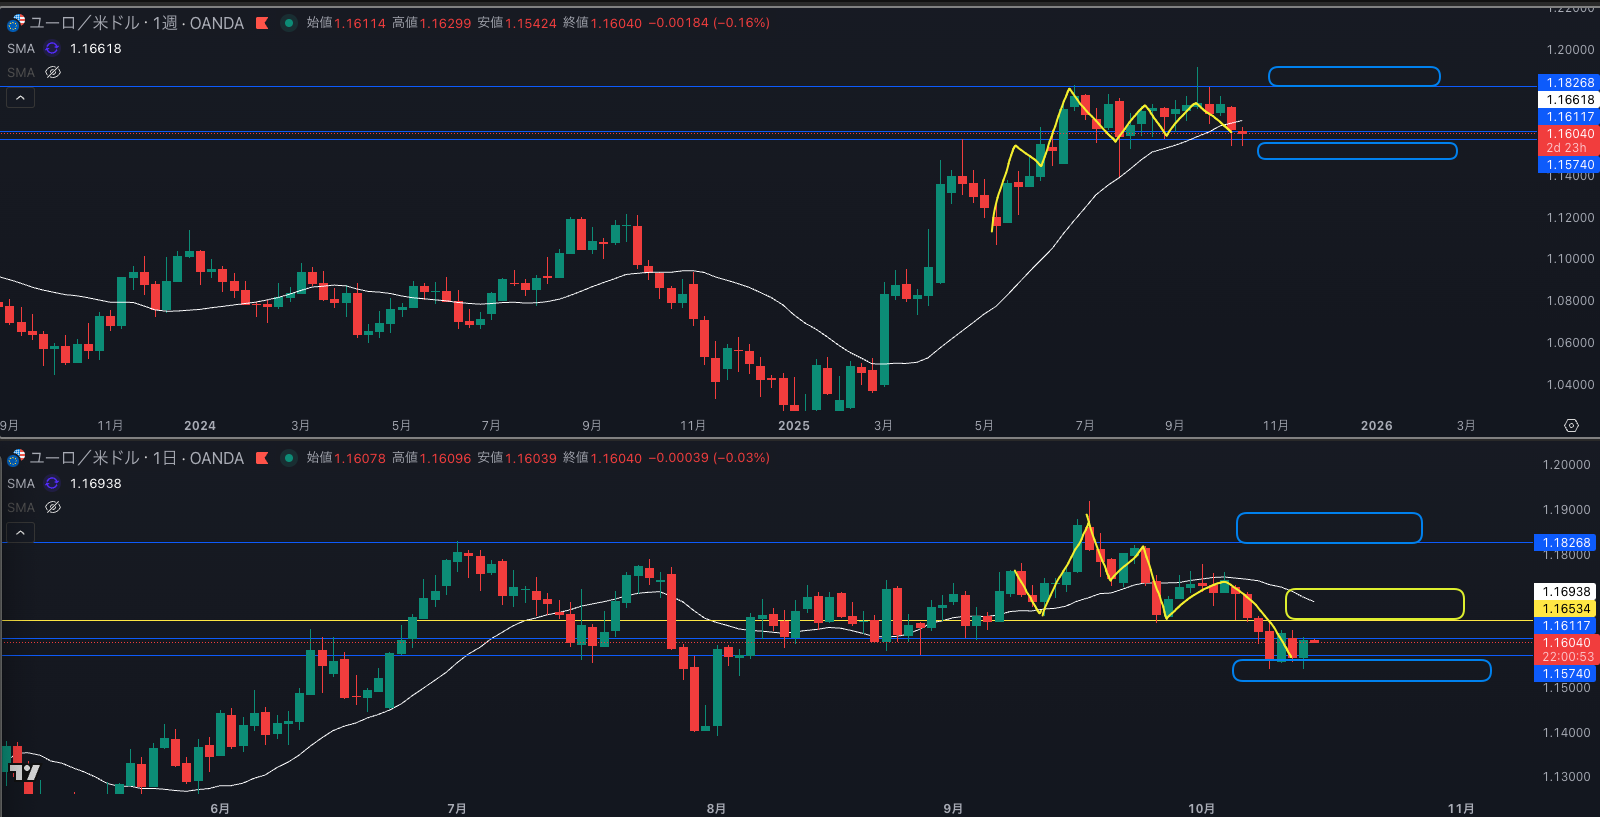The image size is (1600, 817).
Task: Click the green market status dot on weekly chart
Action: click(289, 23)
